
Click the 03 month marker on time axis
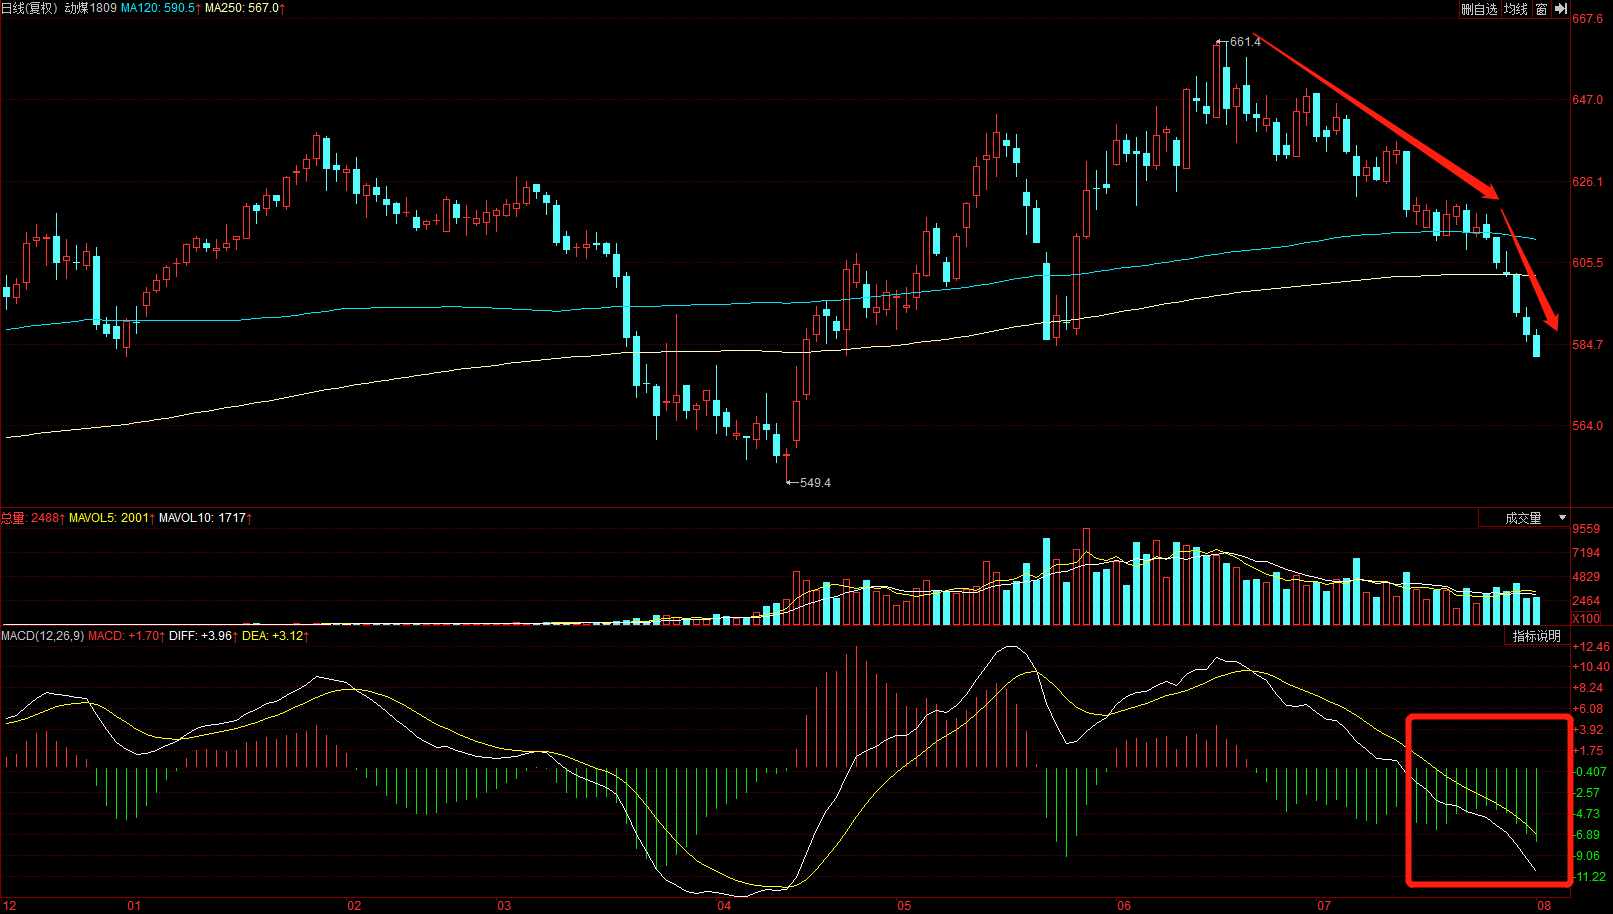(x=503, y=906)
